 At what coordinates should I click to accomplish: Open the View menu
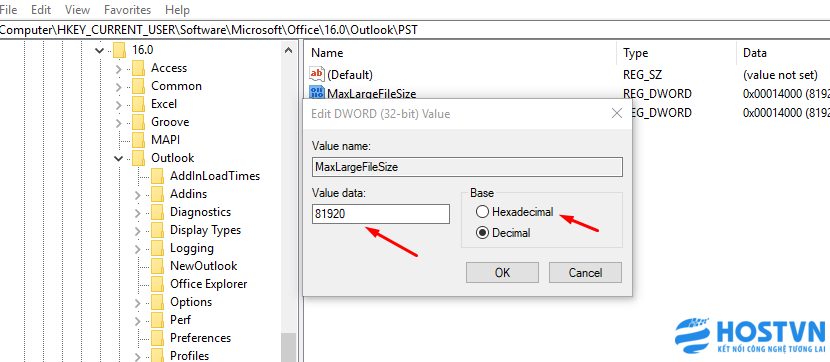pyautogui.click(x=77, y=10)
